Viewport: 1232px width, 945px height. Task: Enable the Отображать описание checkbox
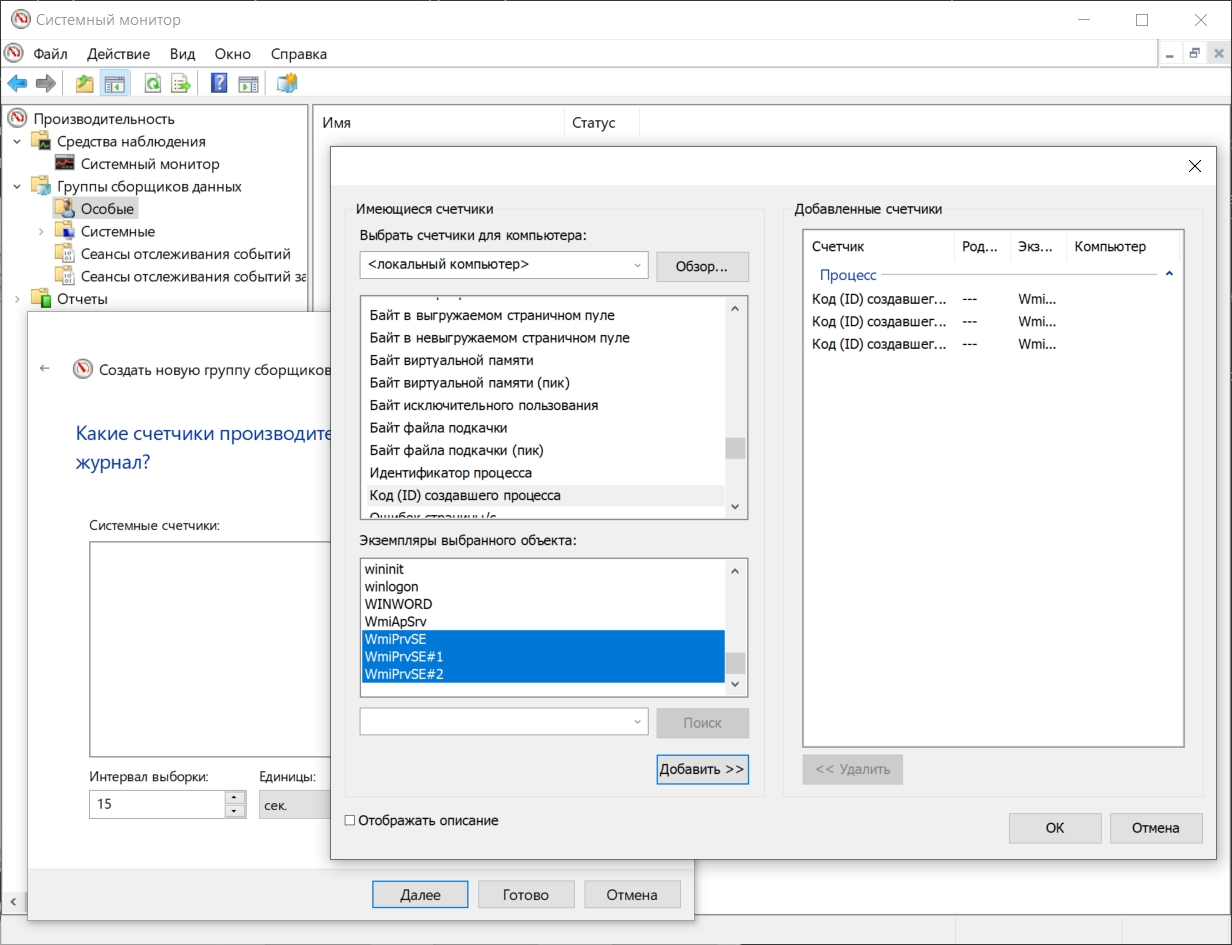point(350,820)
